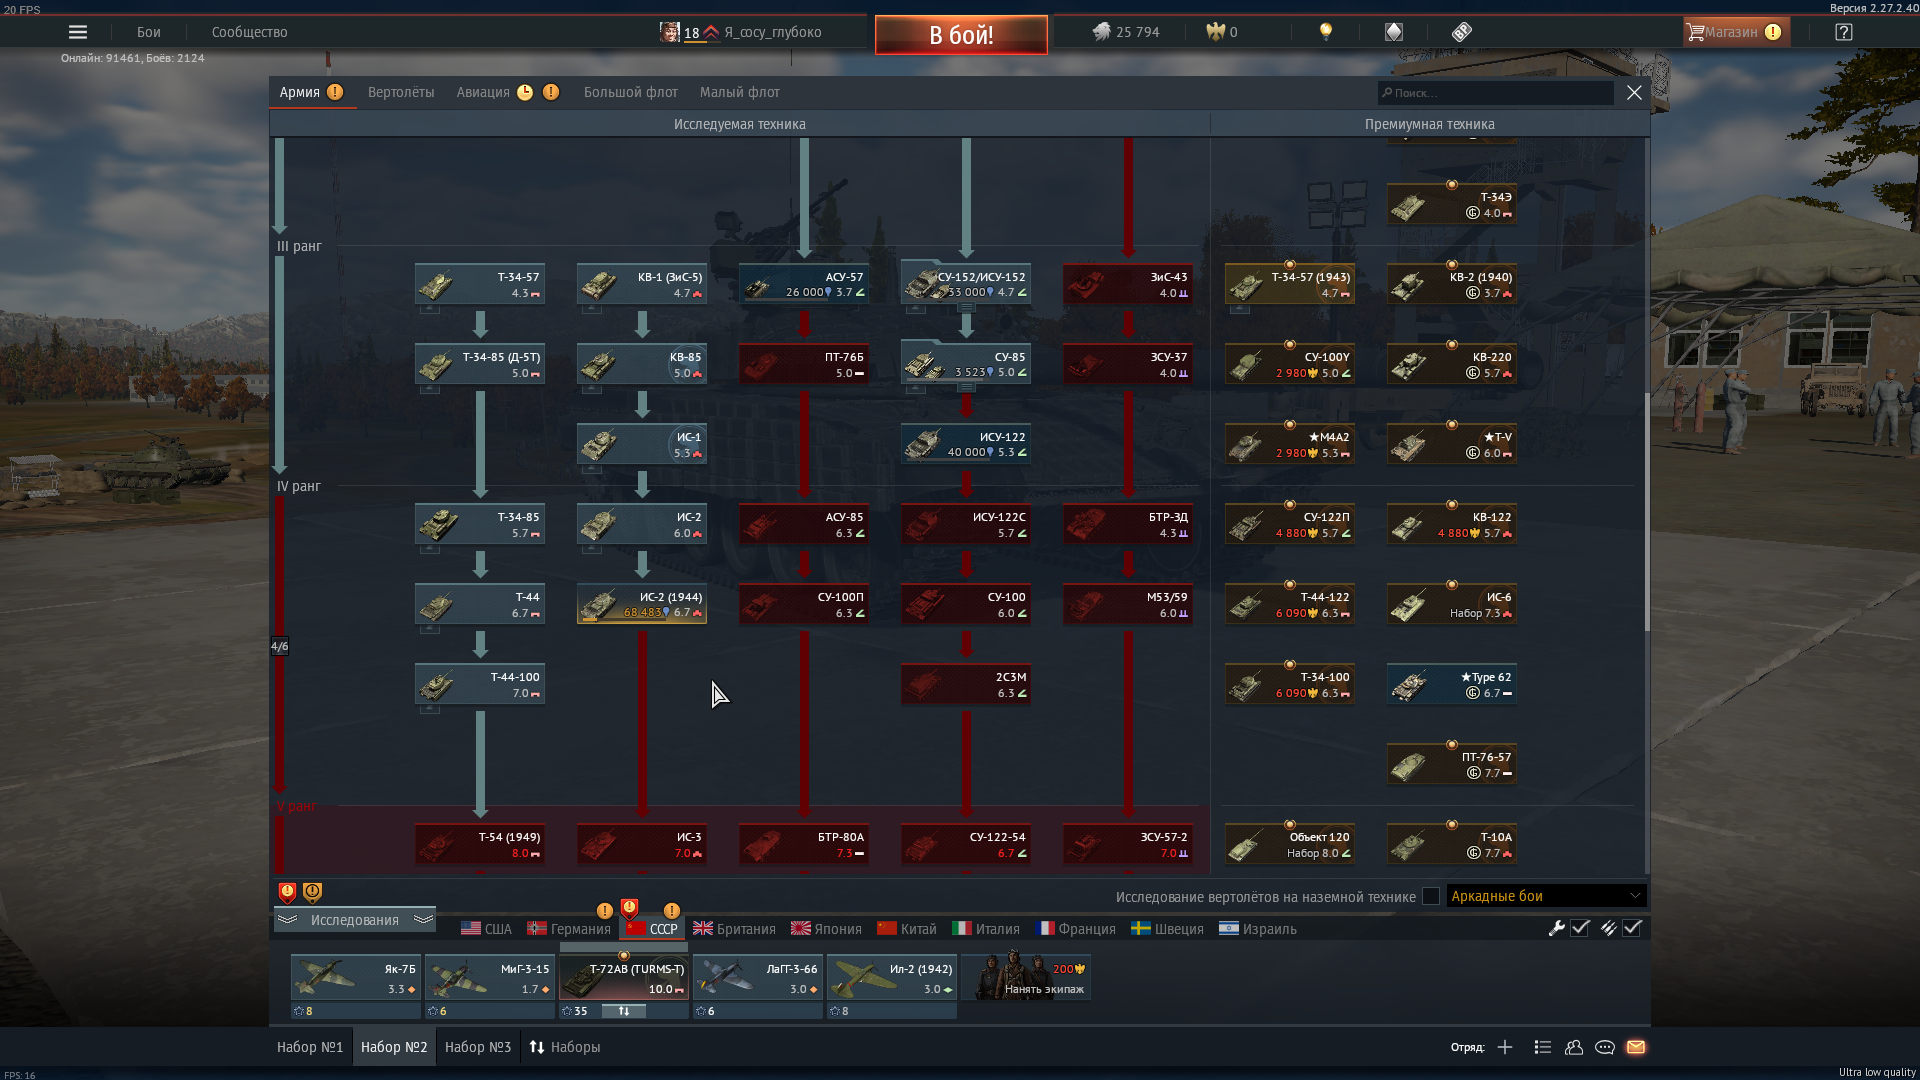Image resolution: width=1920 pixels, height=1080 pixels.
Task: Switch to Набор №3 preset
Action: (x=478, y=1047)
